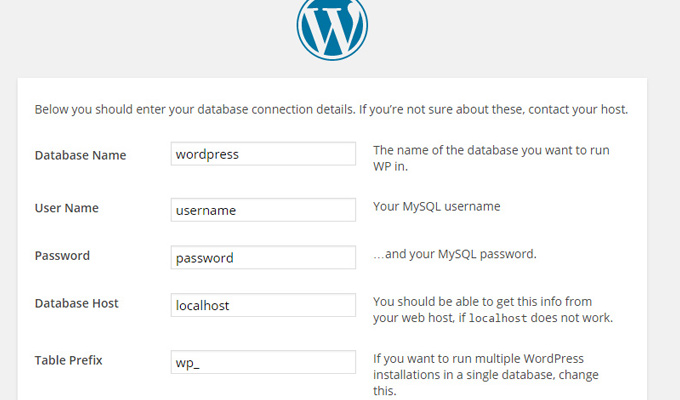Click the multiple WordPress installations description
Screen dimensions: 680x400
[486, 374]
